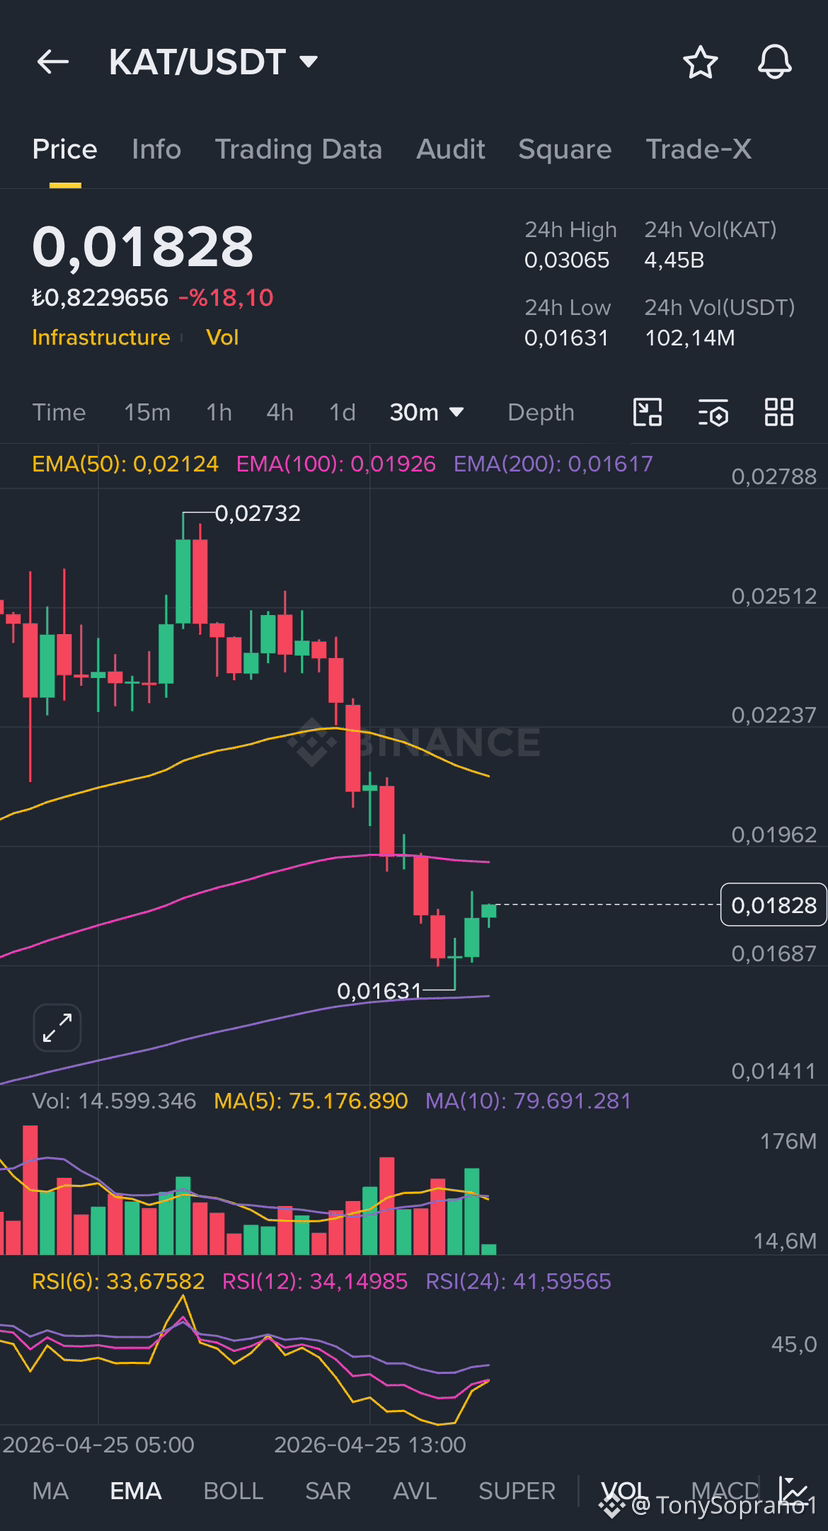Open price alert bell icon
Image resolution: width=828 pixels, height=1531 pixels.
(774, 62)
